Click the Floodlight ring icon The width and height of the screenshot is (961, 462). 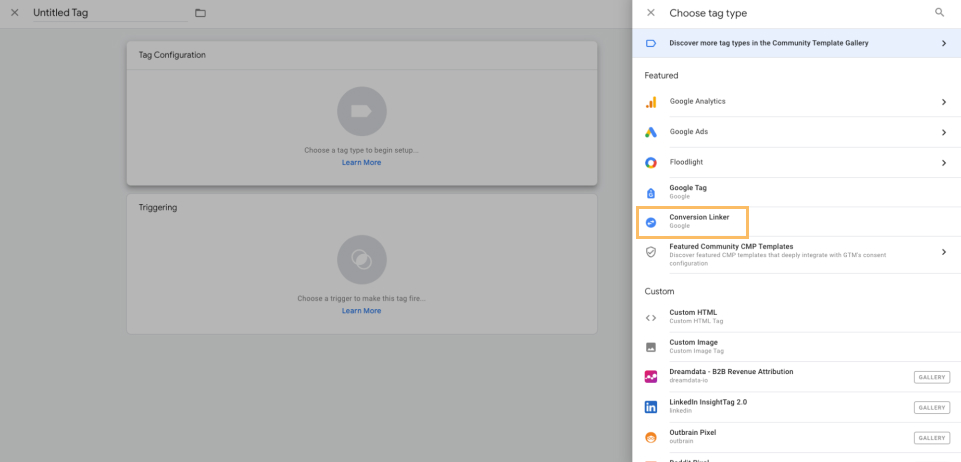point(651,162)
